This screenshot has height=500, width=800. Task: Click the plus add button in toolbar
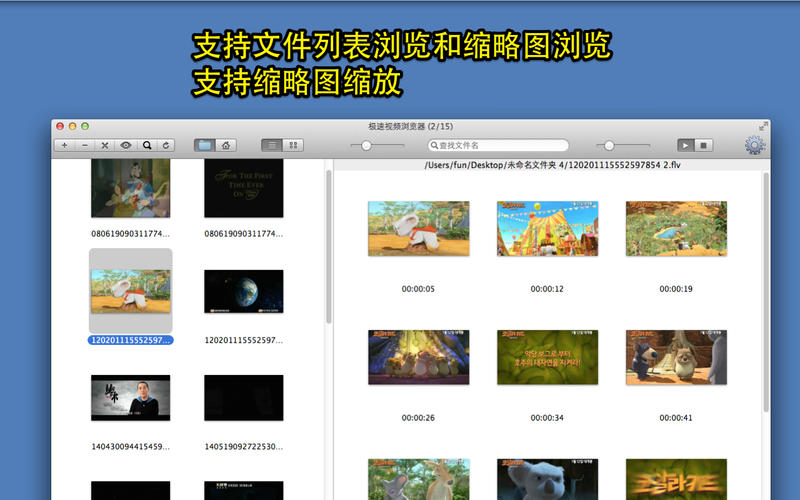[64, 145]
